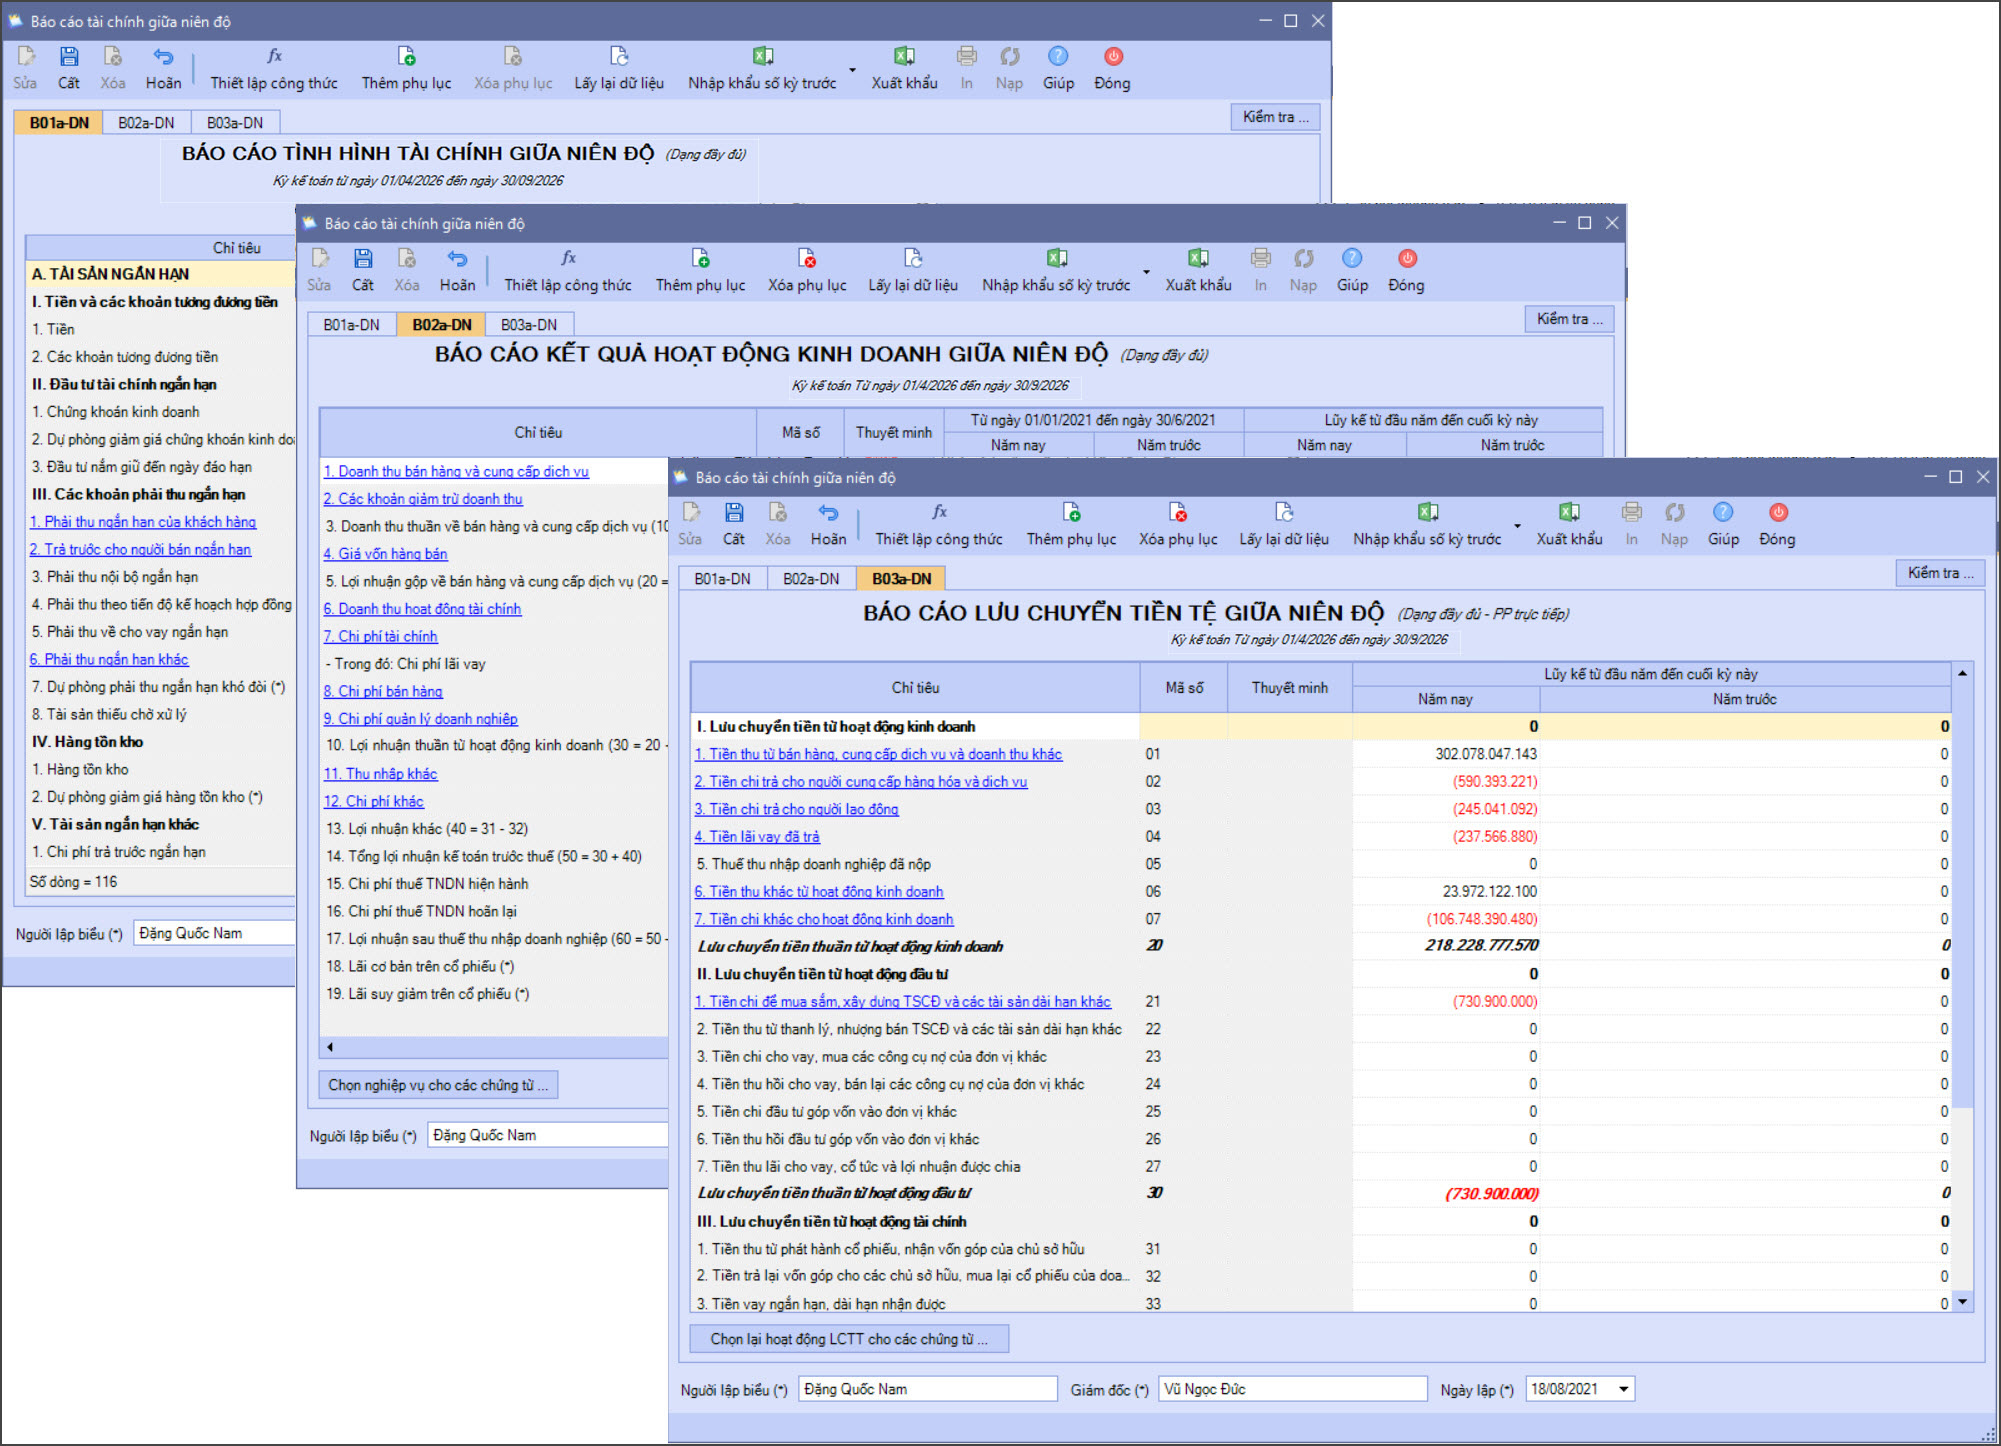Click the Giám đốc name input field
Screen dimensions: 2001x1446
1291,1389
